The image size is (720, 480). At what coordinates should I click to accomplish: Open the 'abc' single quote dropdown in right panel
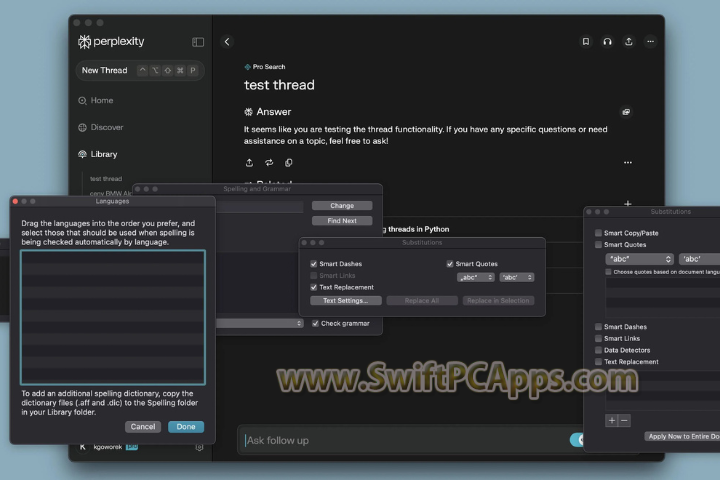(x=699, y=259)
